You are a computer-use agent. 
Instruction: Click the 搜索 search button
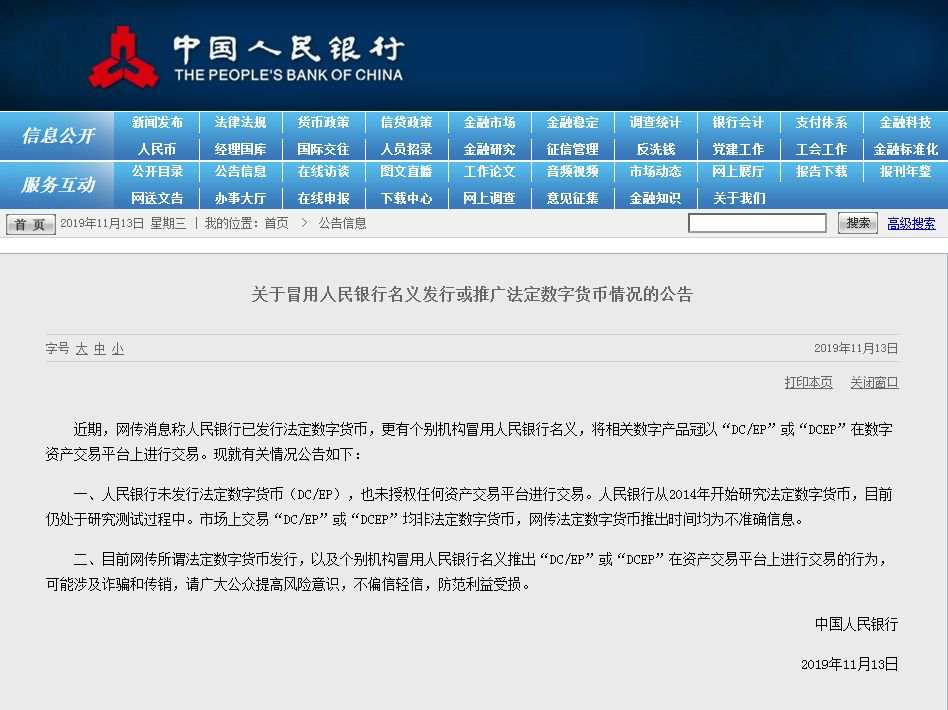(x=857, y=223)
